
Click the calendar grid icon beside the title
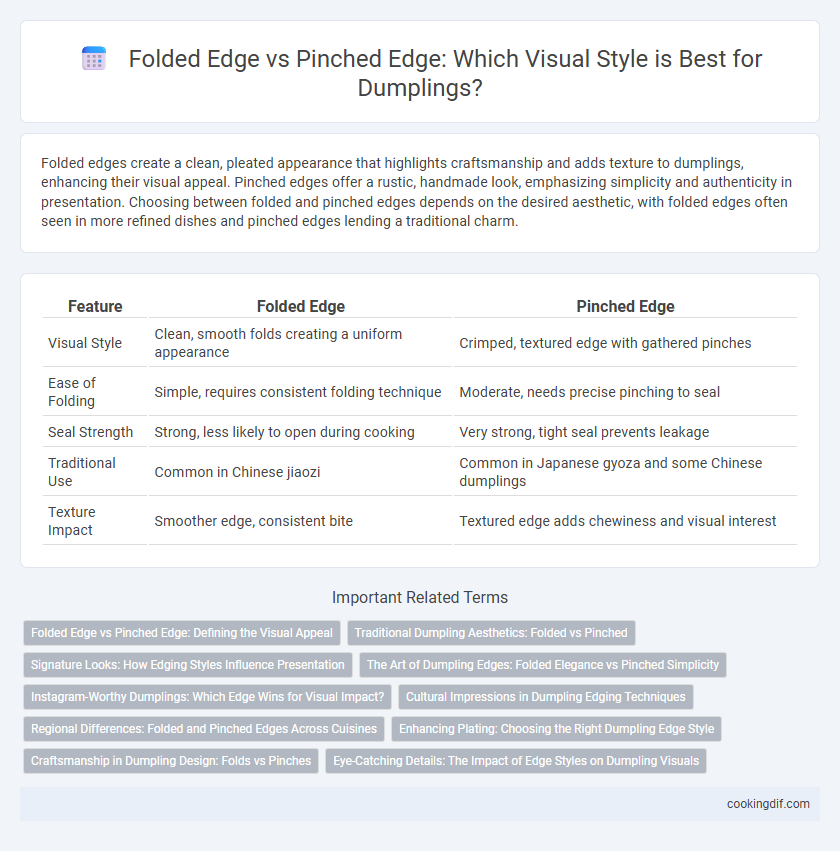[94, 59]
